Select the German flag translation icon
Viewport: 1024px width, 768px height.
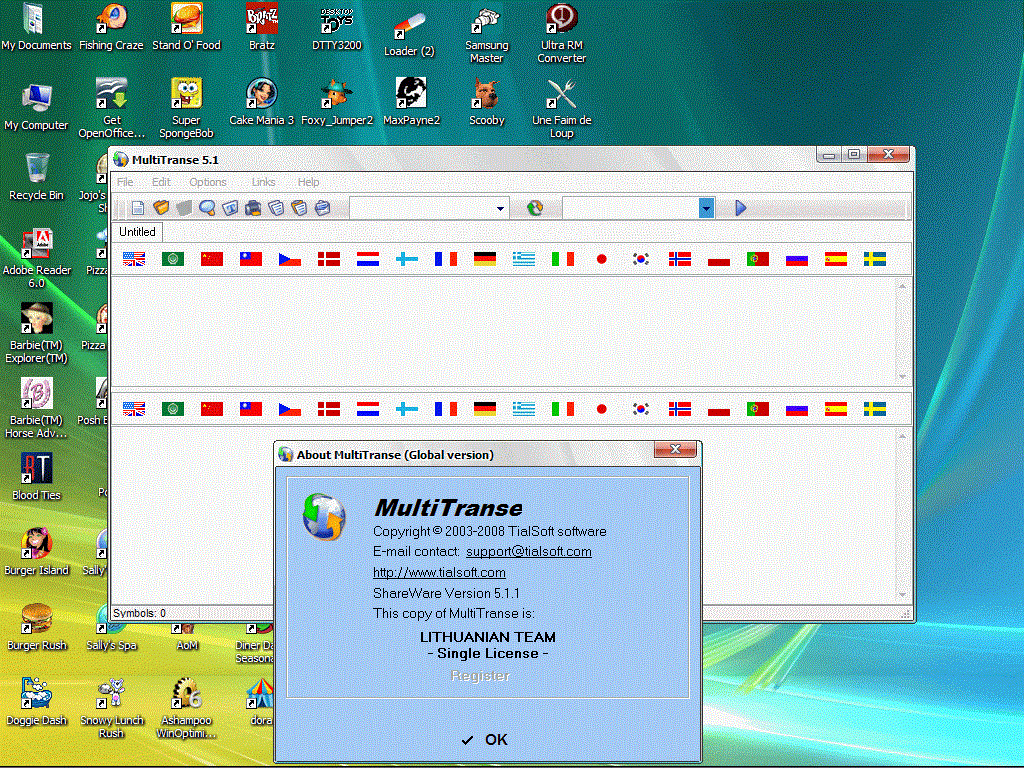click(x=484, y=258)
